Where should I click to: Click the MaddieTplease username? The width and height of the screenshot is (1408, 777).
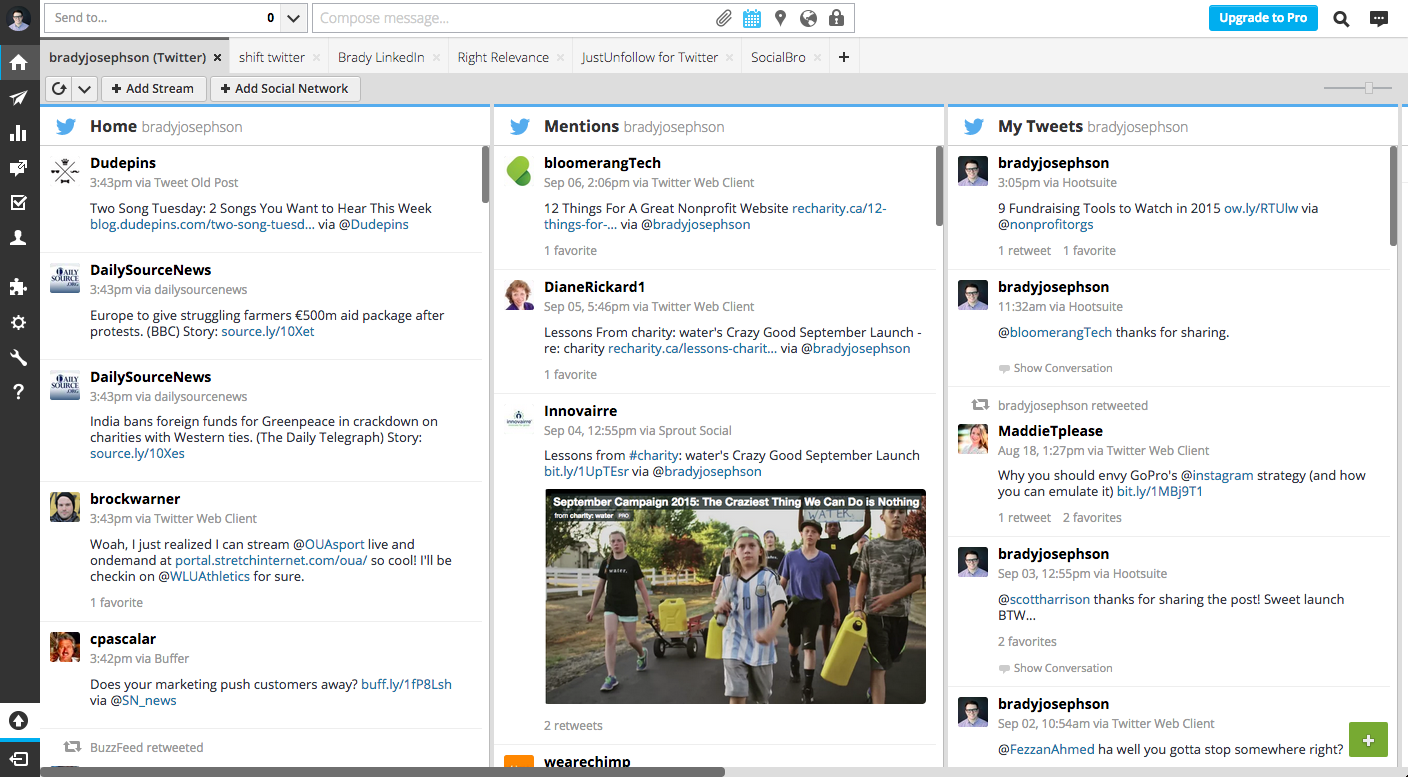click(1050, 430)
